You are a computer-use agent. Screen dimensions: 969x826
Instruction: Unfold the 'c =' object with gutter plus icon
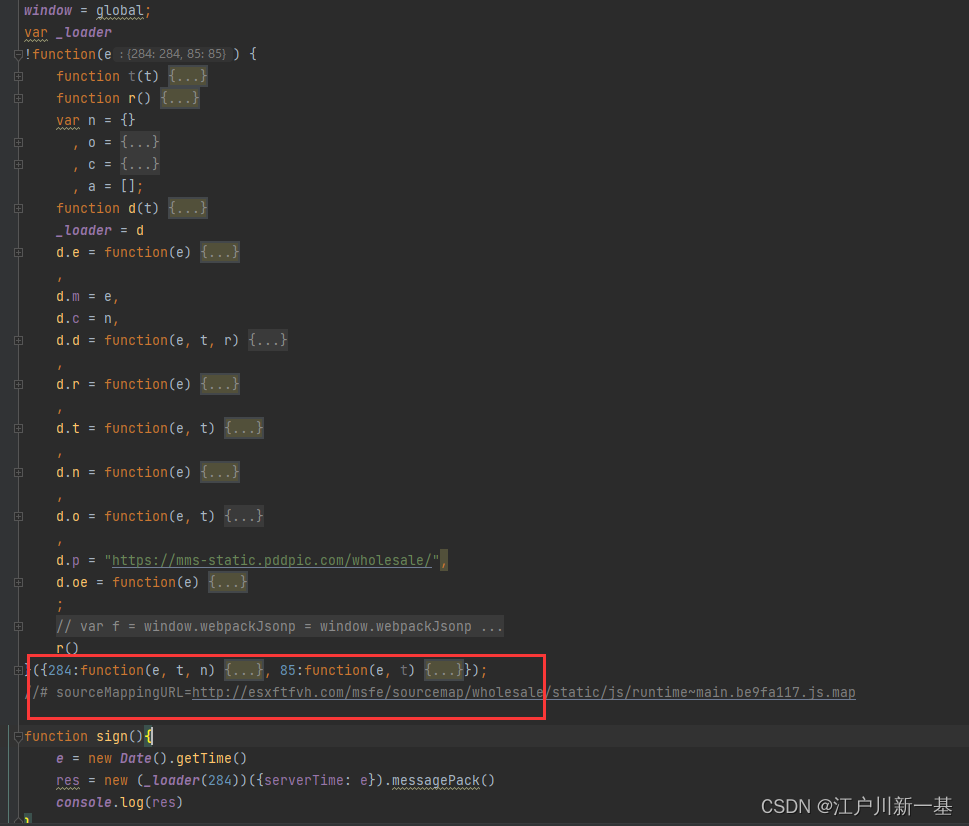[18, 164]
